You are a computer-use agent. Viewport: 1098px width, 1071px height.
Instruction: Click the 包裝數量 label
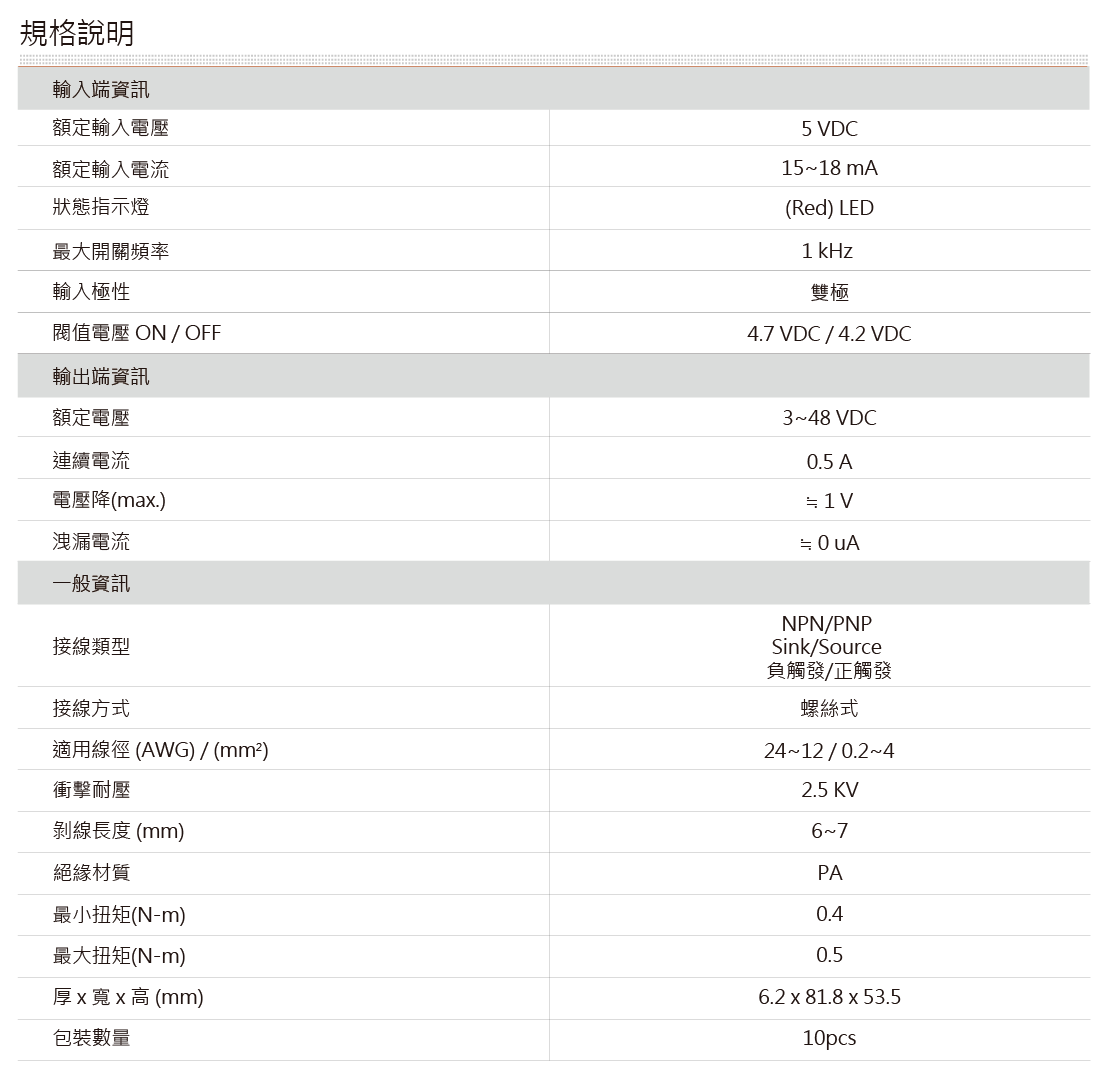pyautogui.click(x=91, y=1037)
